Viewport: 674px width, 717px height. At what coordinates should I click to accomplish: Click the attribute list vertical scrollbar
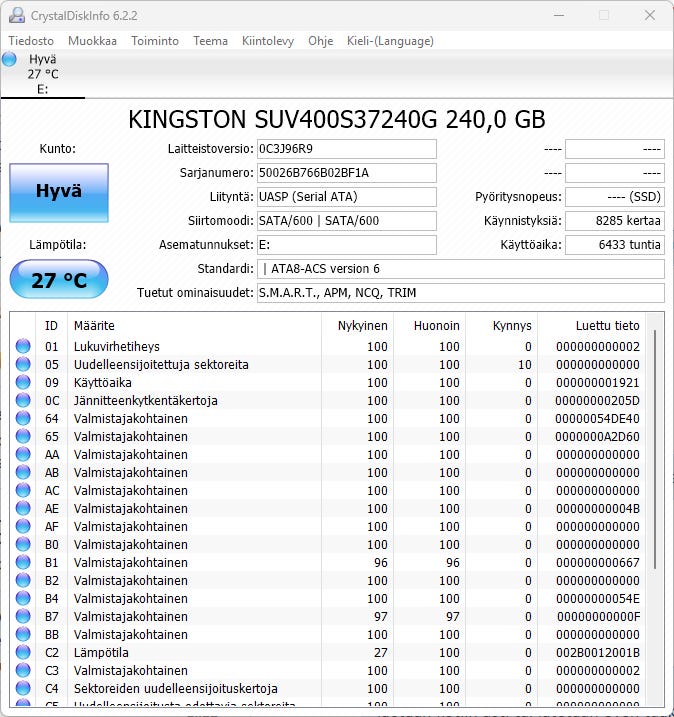tap(655, 450)
